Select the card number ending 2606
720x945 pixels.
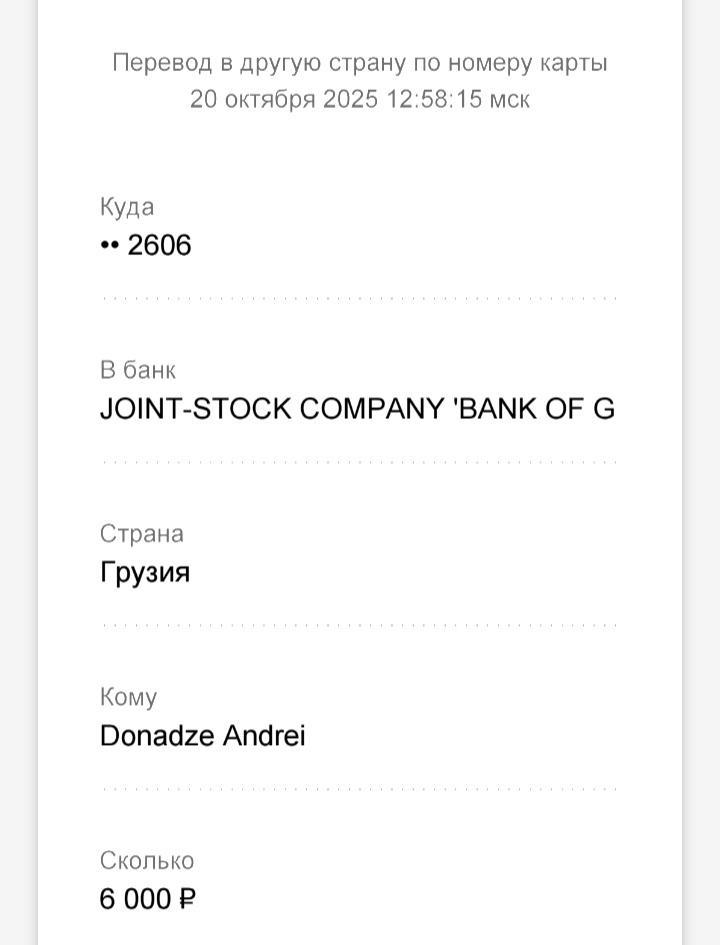coord(159,246)
